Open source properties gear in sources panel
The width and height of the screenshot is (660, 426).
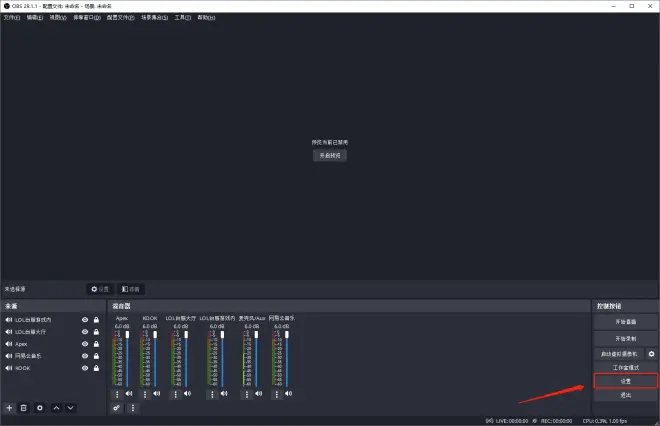coord(40,408)
